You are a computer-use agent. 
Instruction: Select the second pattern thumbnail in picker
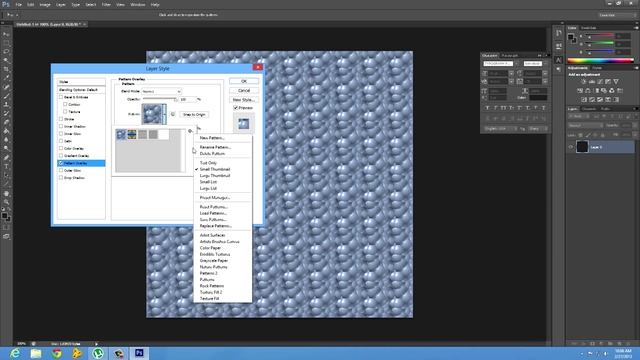(x=132, y=134)
